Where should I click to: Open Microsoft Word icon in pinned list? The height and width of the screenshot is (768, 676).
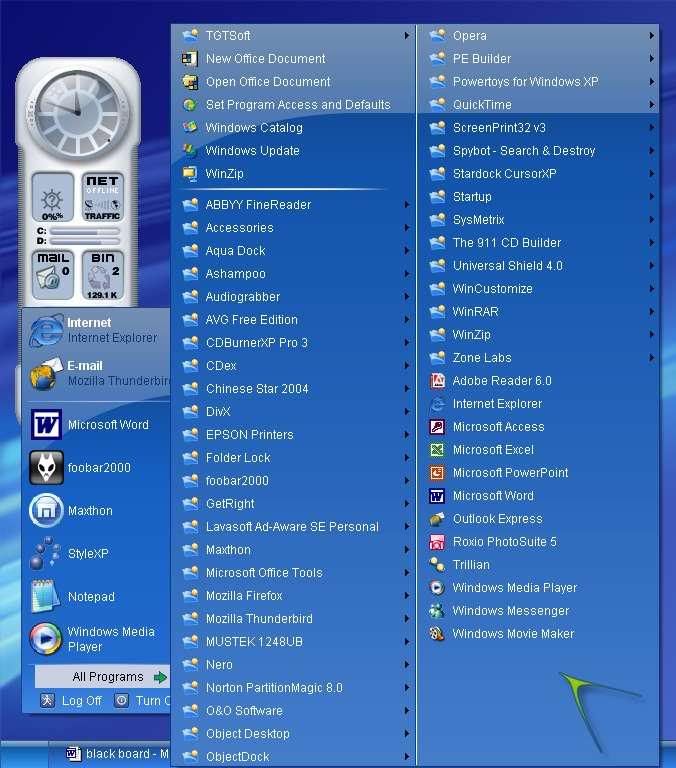(x=47, y=425)
